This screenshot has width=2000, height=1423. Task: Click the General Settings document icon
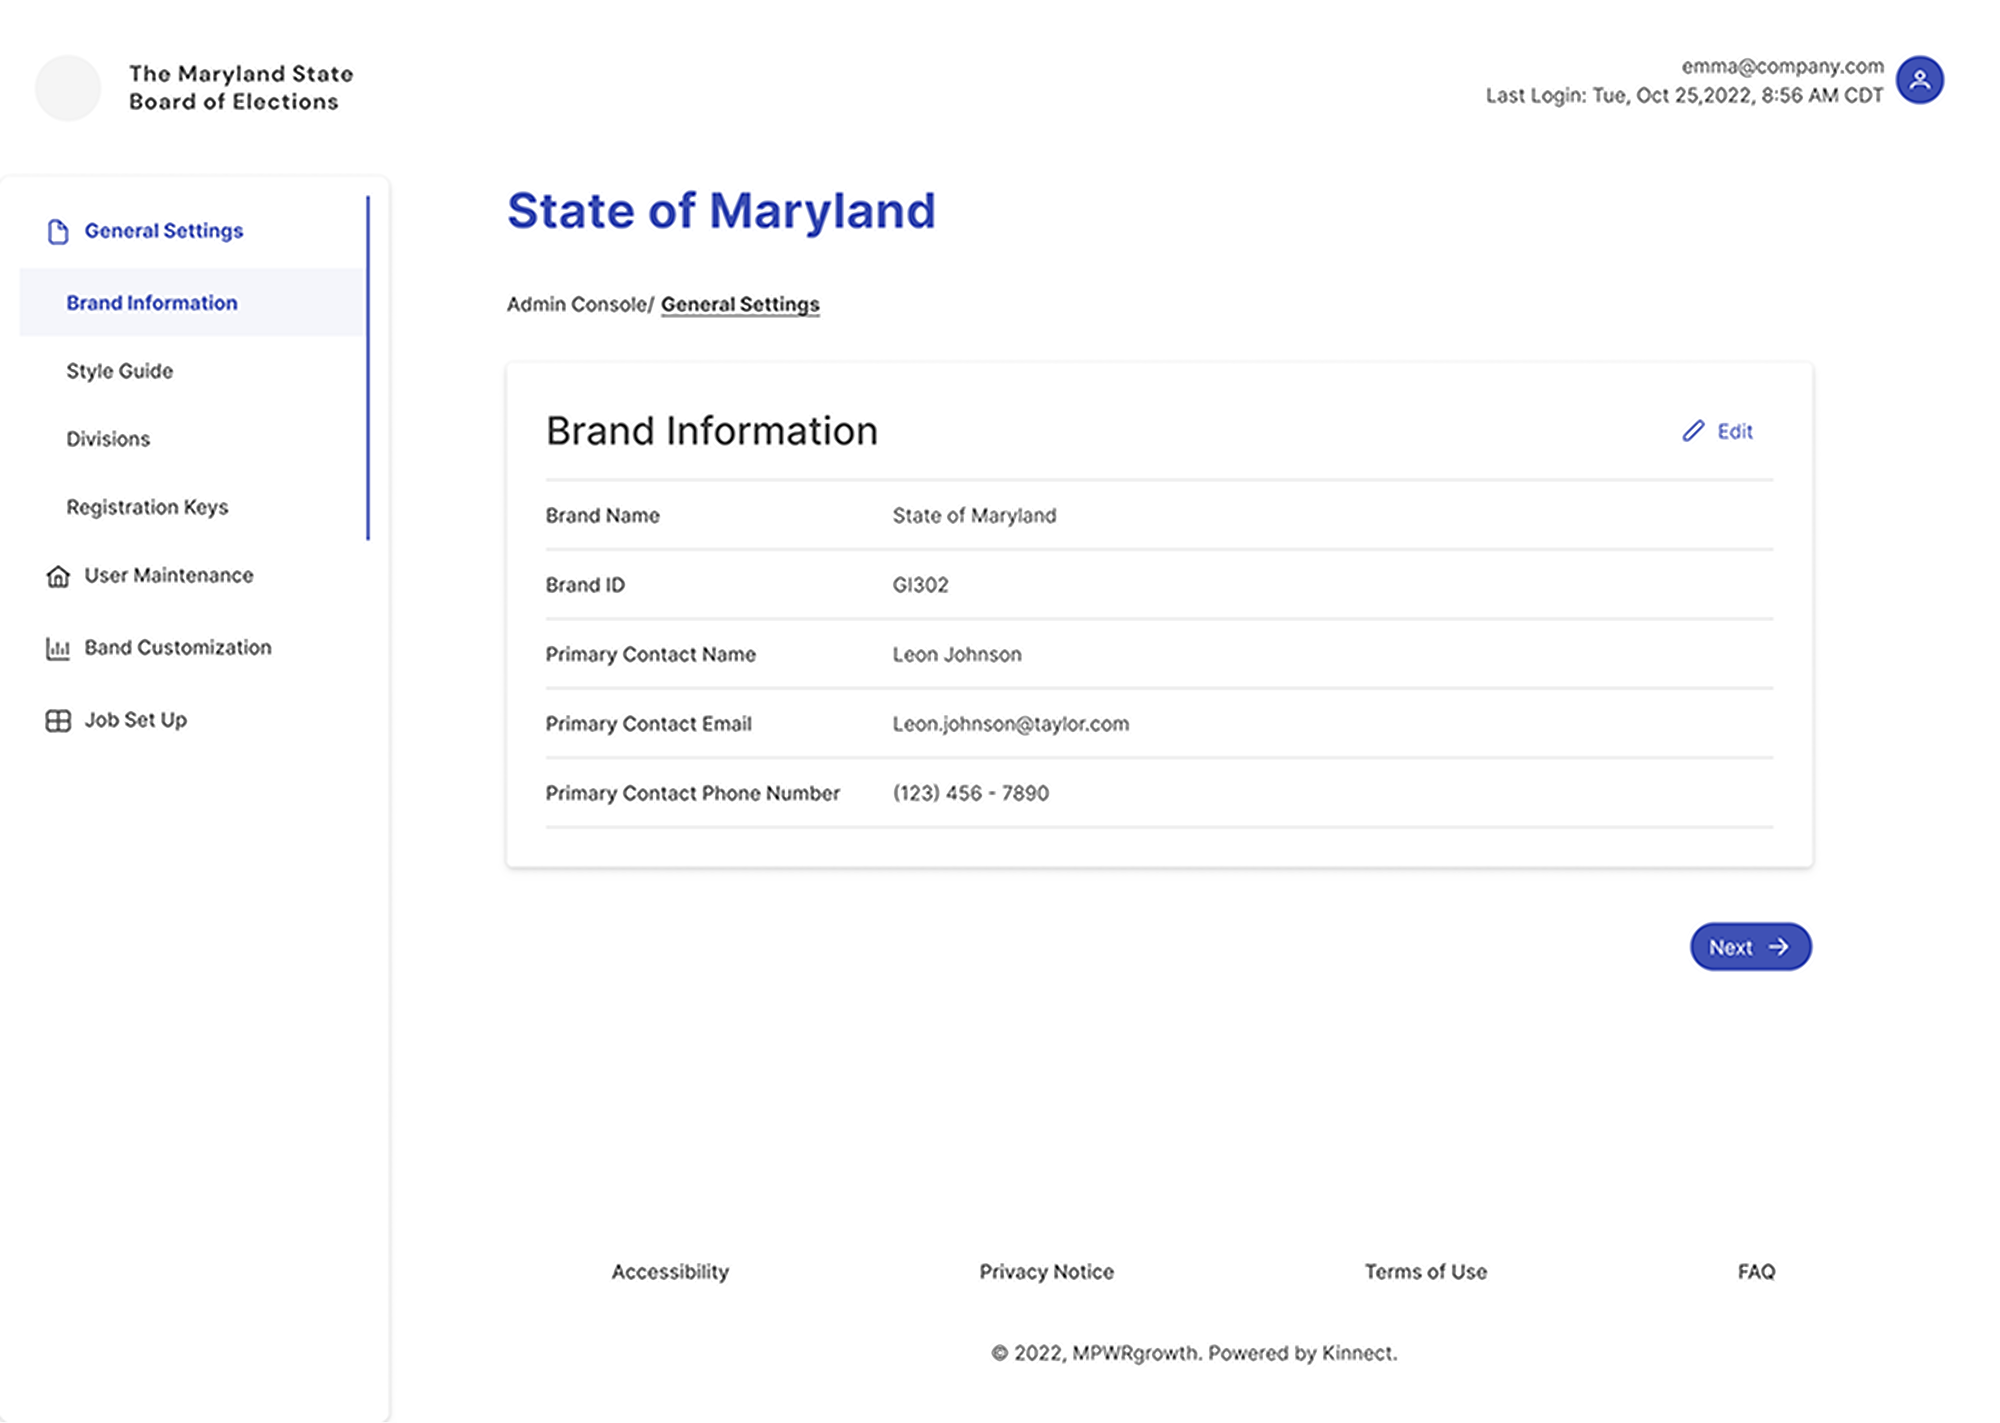point(58,231)
